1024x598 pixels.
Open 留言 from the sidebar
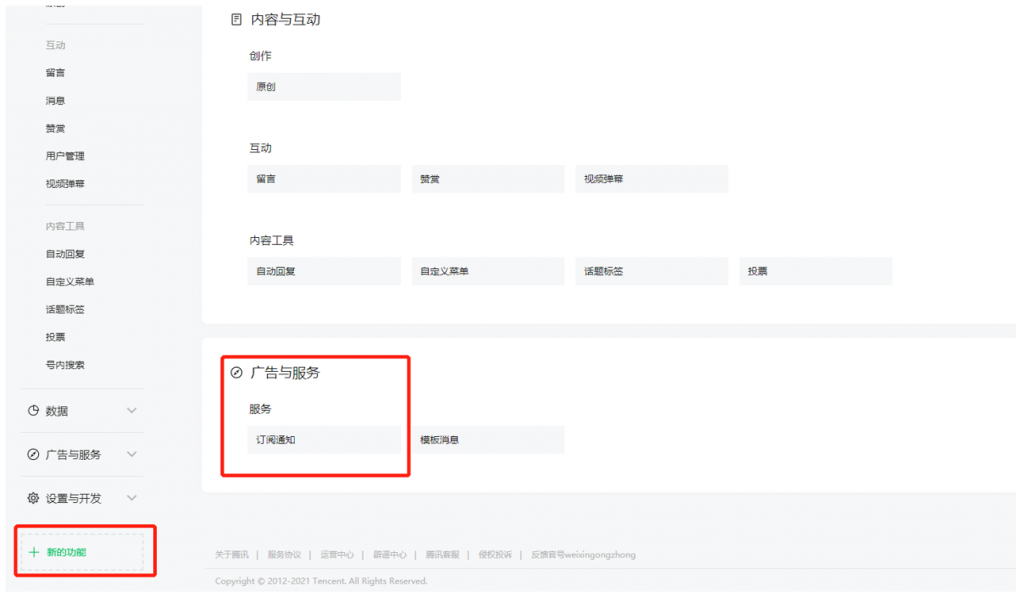click(x=55, y=72)
